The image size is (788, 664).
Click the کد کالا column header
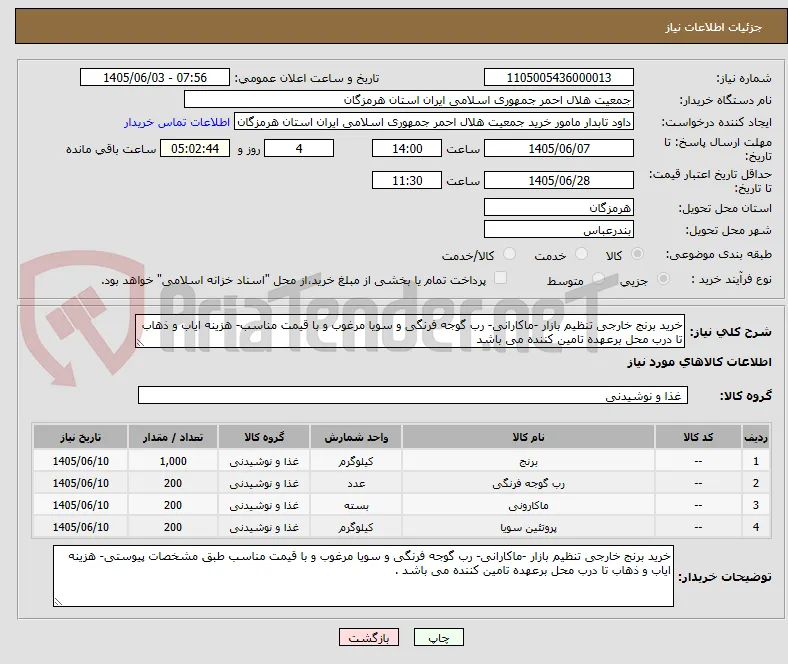pyautogui.click(x=698, y=437)
